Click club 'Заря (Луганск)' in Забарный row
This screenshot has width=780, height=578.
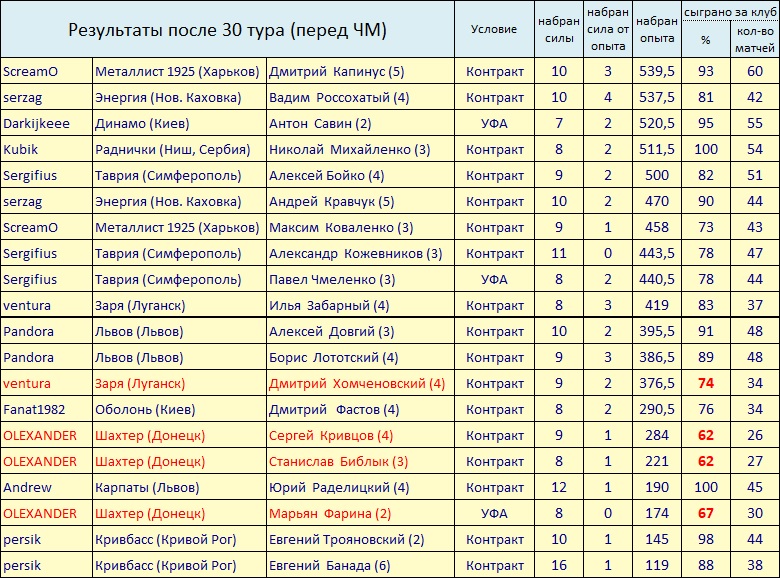(x=140, y=305)
